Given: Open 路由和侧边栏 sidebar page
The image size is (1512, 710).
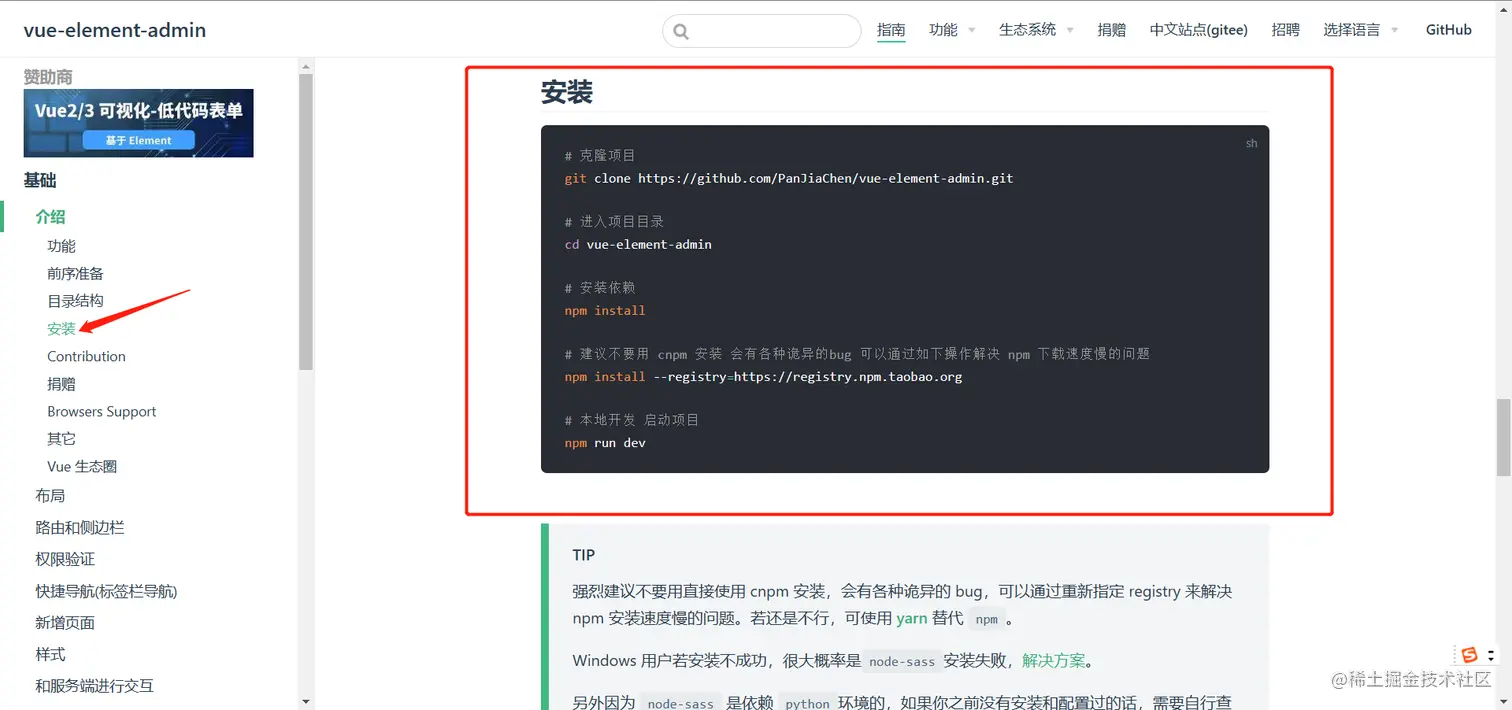Looking at the screenshot, I should pos(80,528).
